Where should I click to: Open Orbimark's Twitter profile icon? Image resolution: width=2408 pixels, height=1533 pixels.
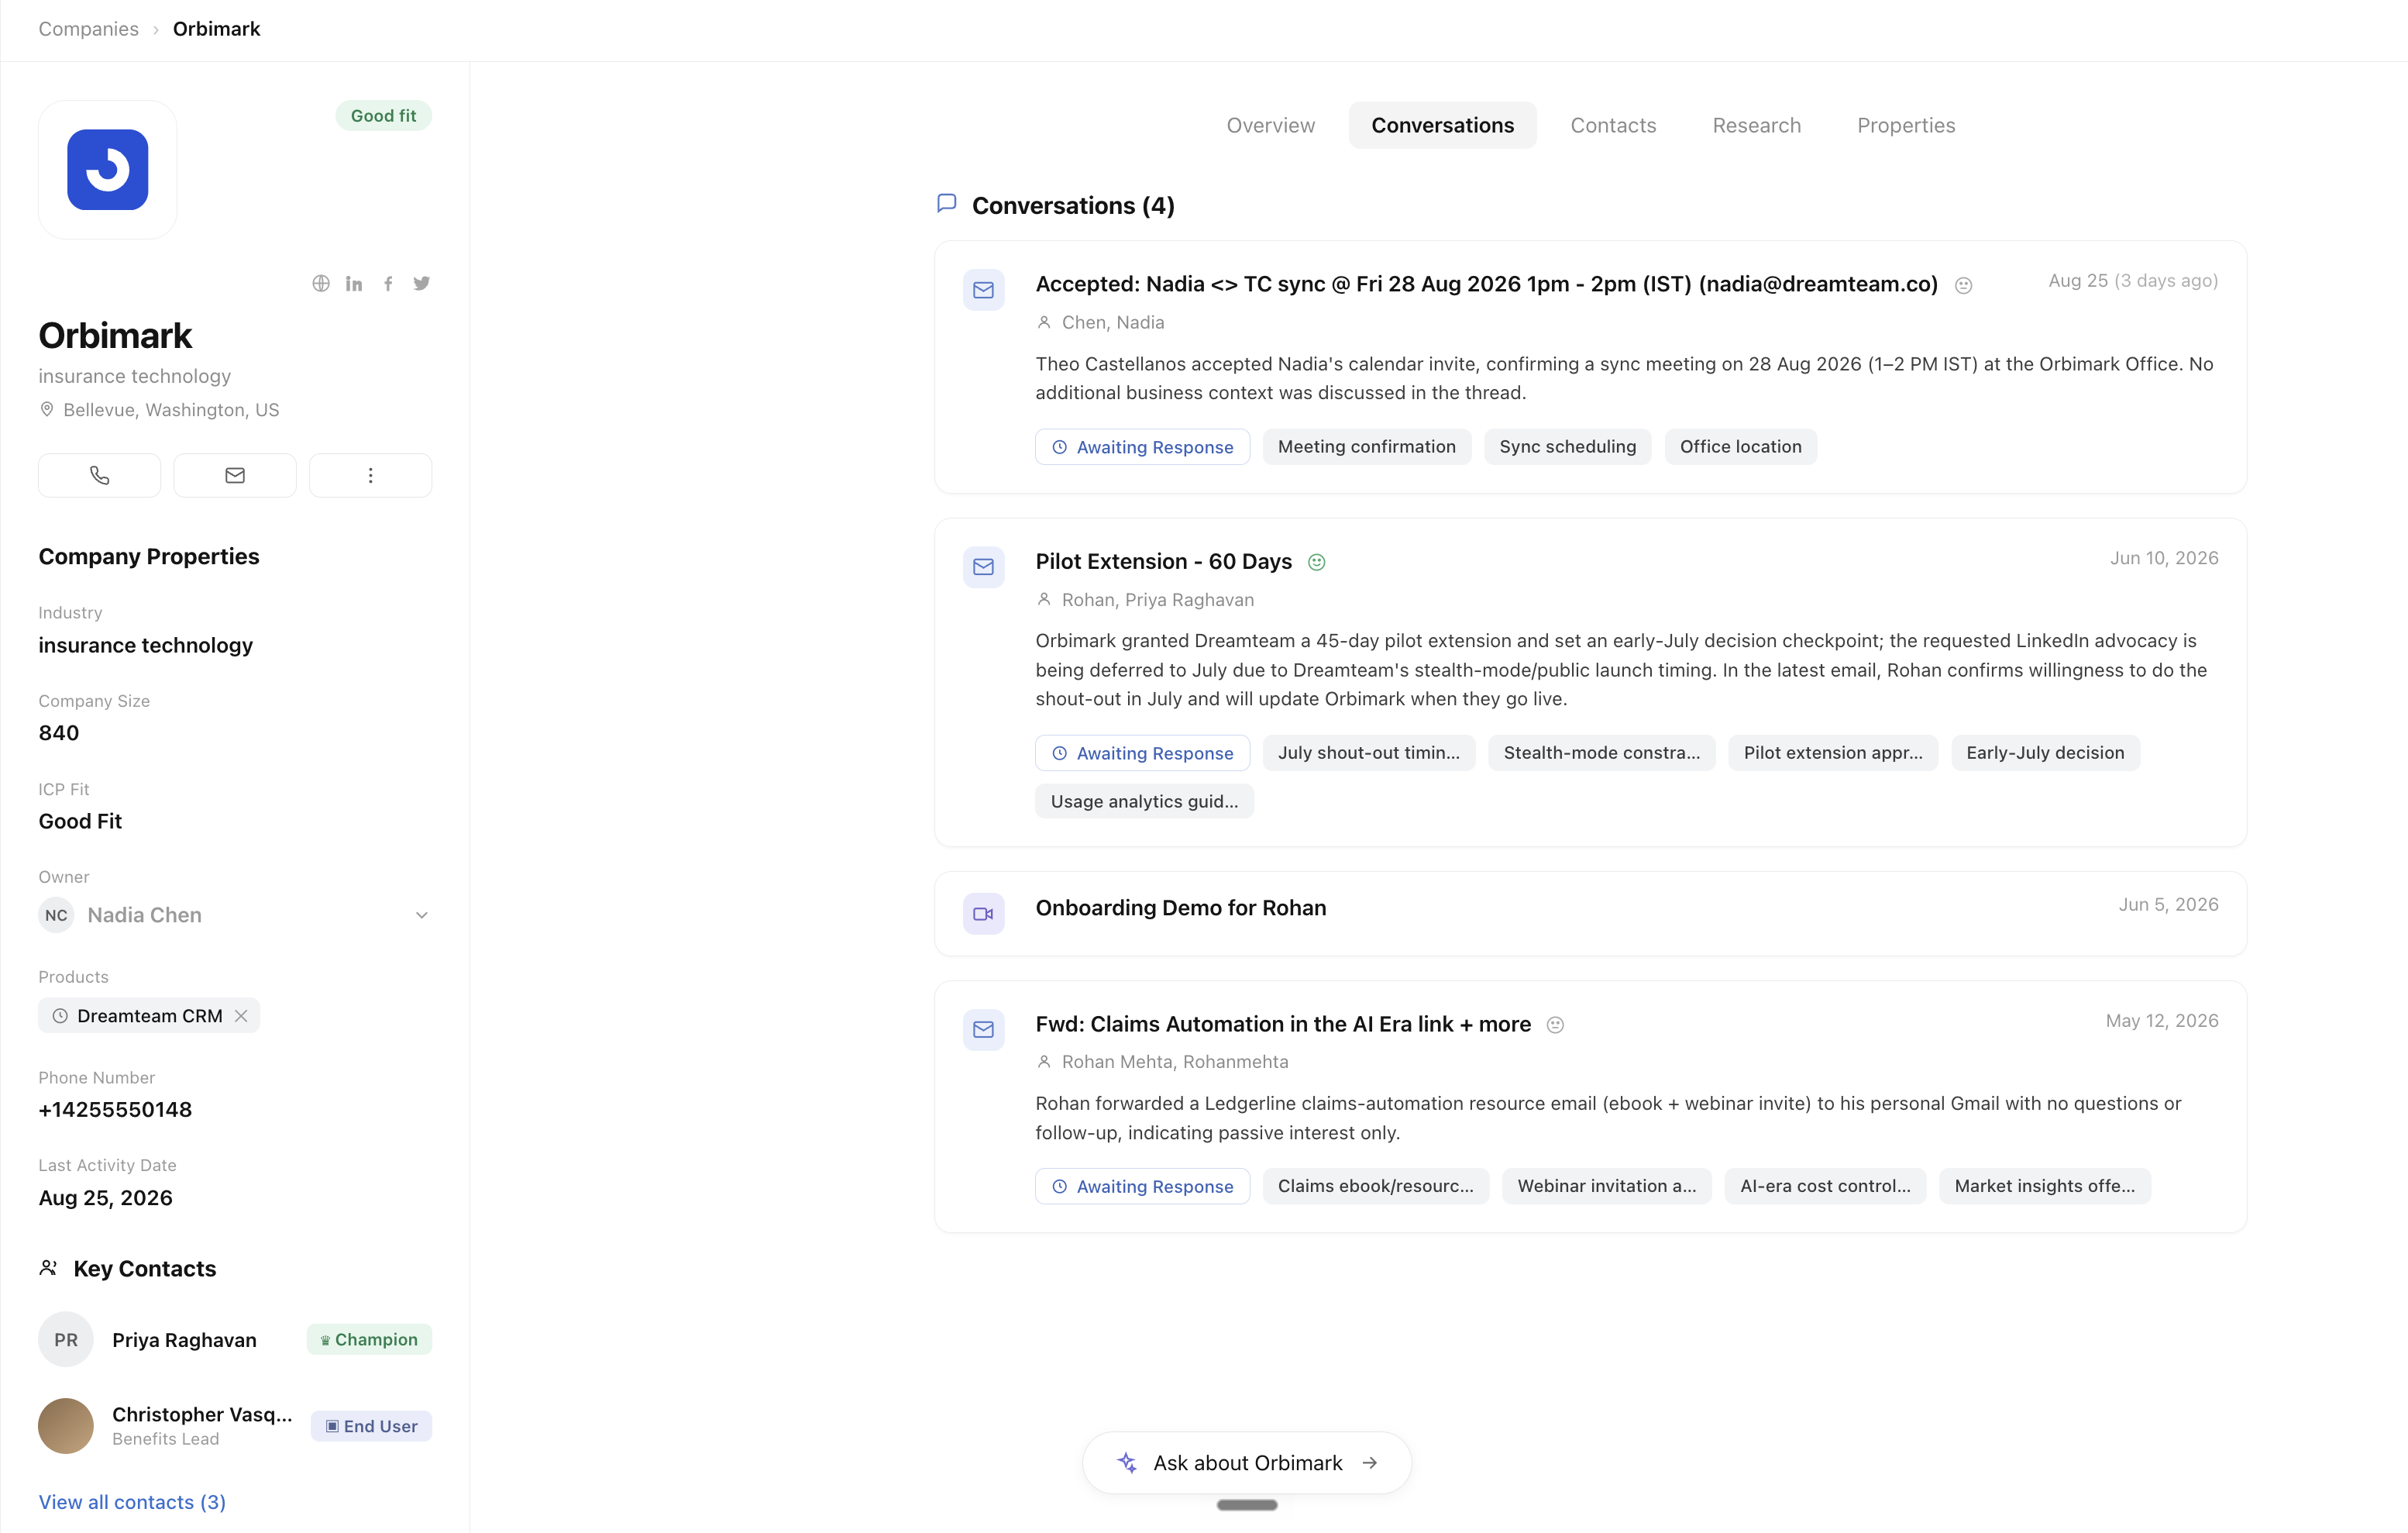click(422, 283)
